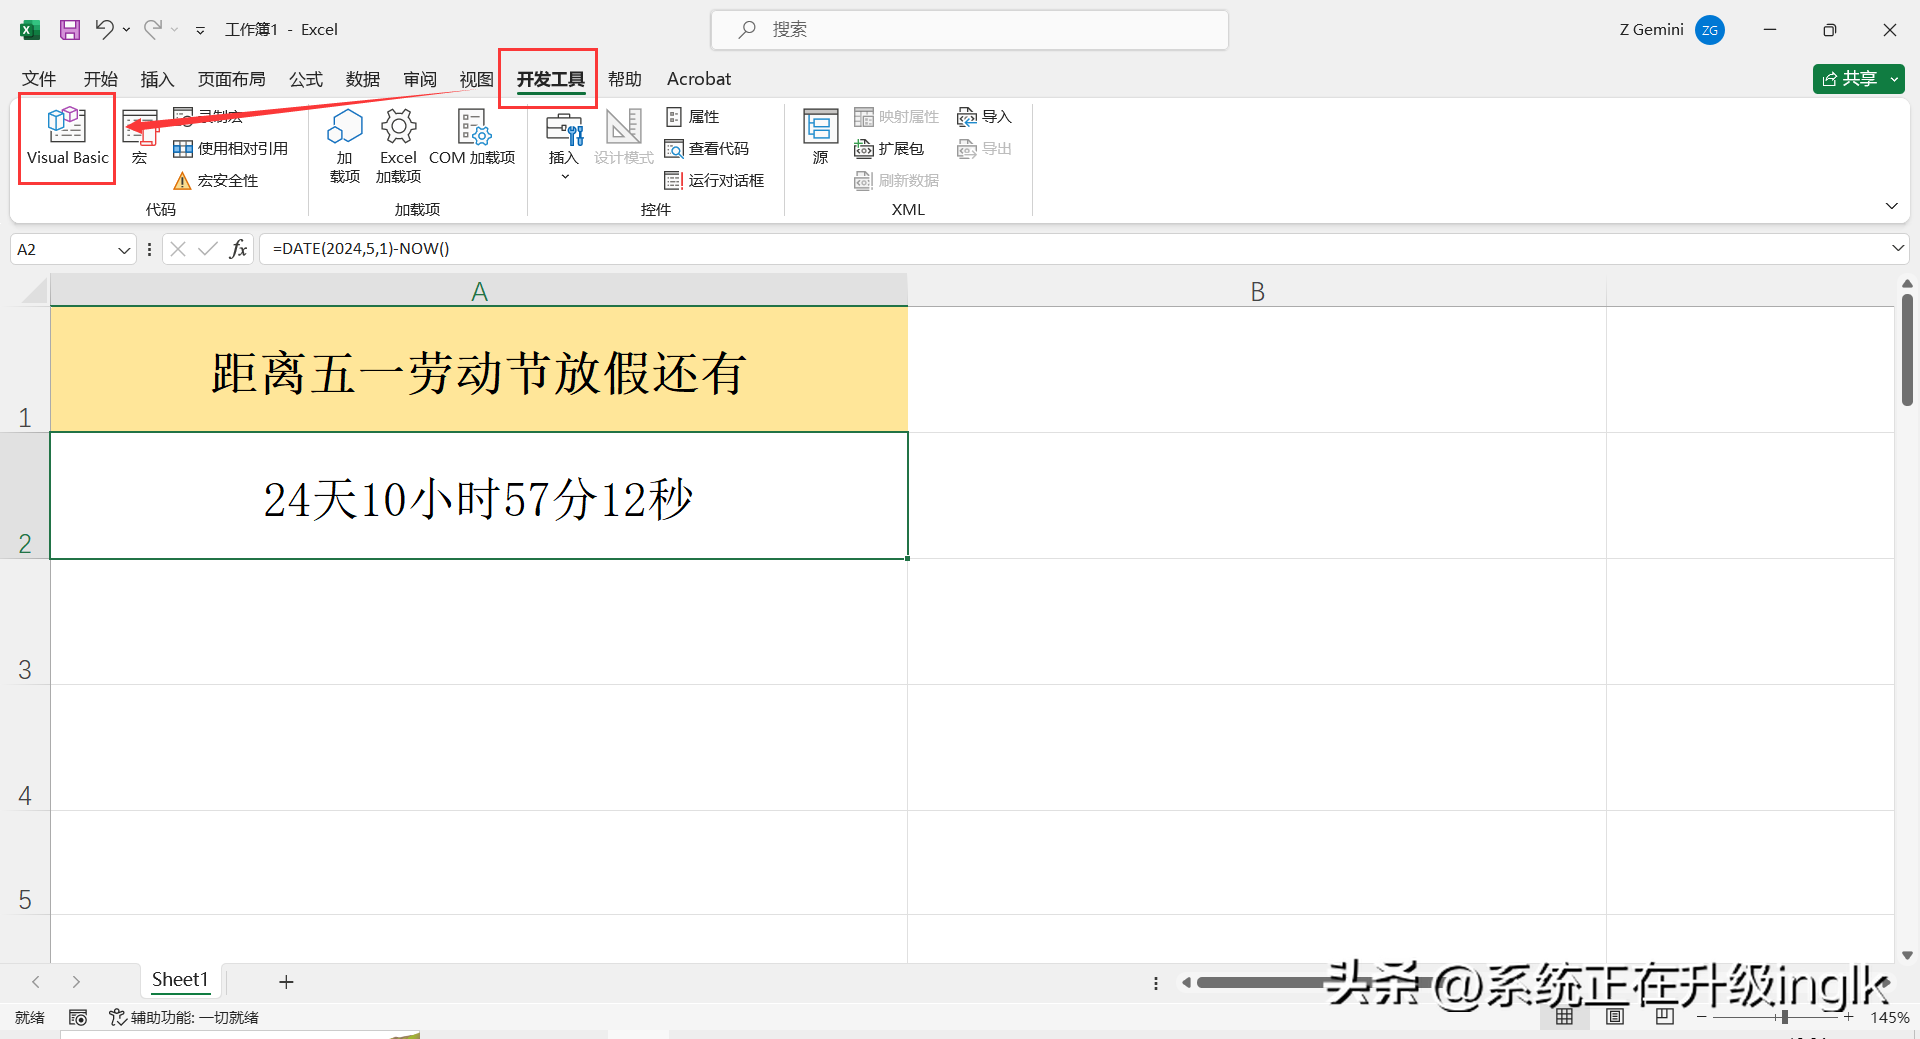This screenshot has width=1920, height=1039.
Task: Add a new sheet with plus button
Action: click(x=286, y=982)
